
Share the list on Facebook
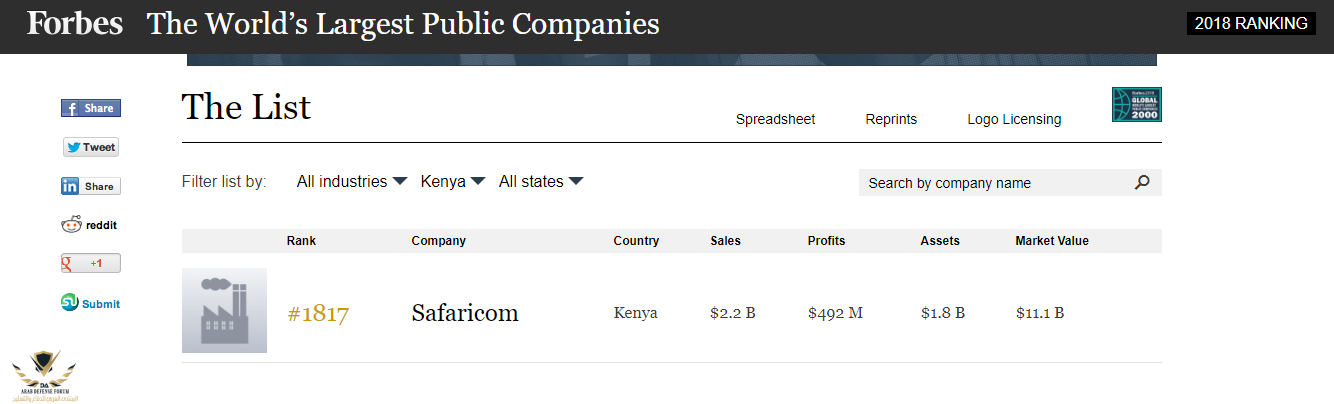91,108
